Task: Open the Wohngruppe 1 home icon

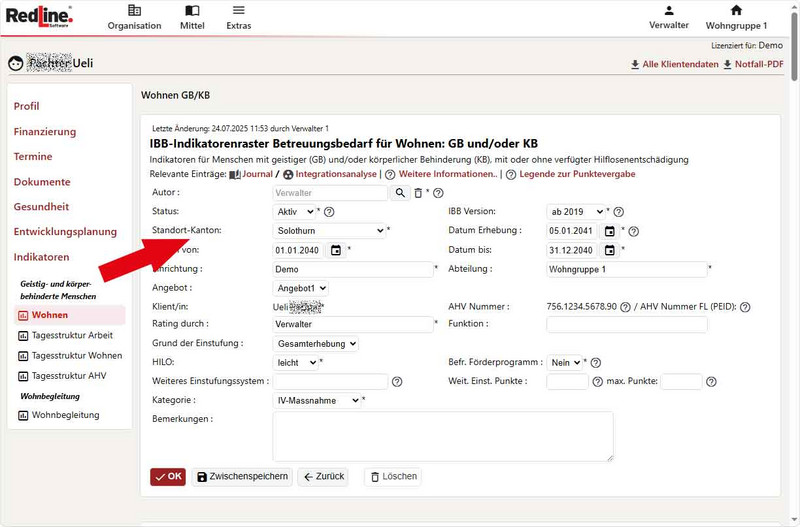Action: 736,11
